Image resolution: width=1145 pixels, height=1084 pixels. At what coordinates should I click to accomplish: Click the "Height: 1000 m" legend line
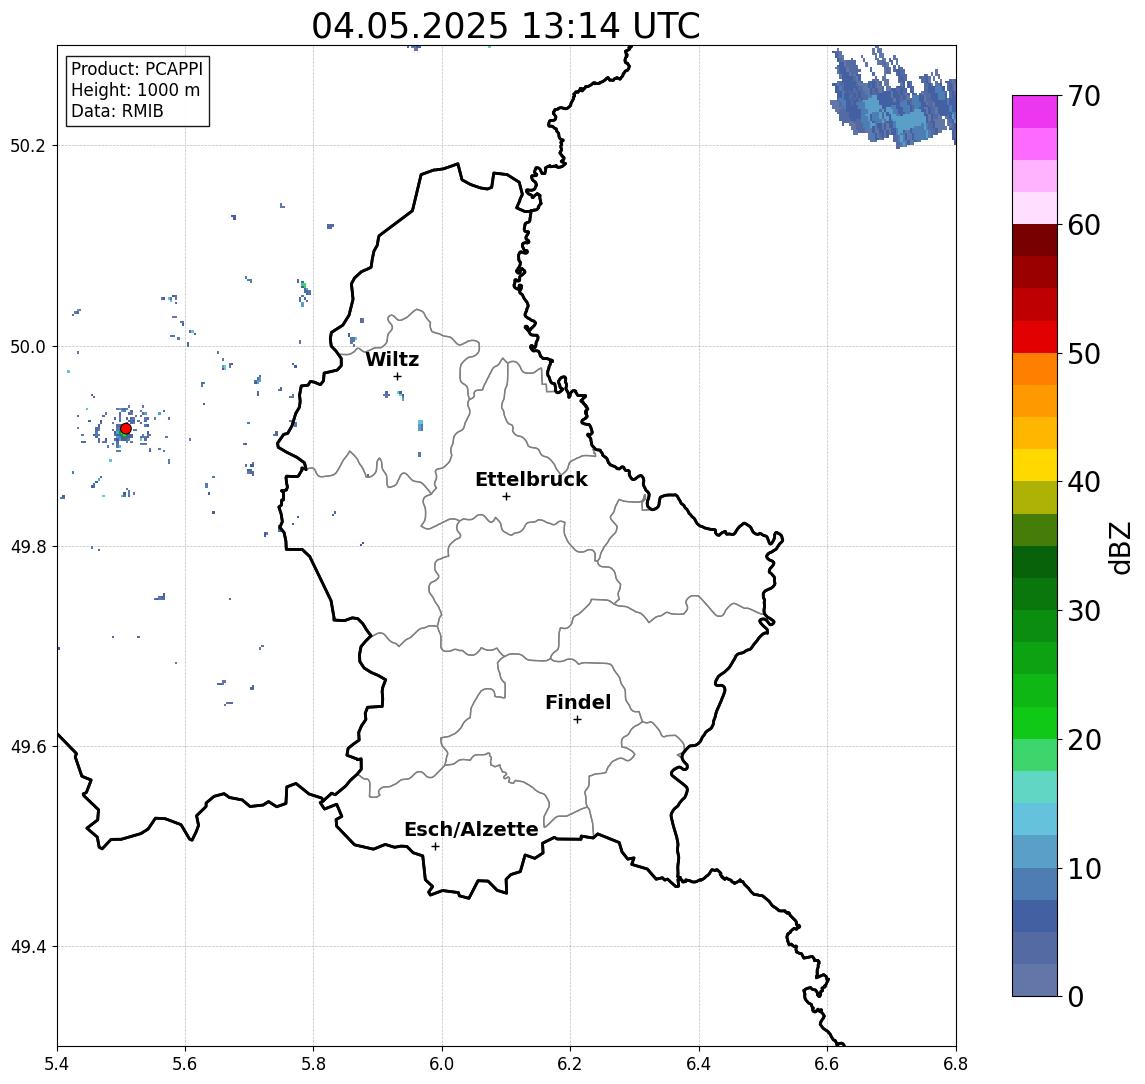[x=135, y=90]
